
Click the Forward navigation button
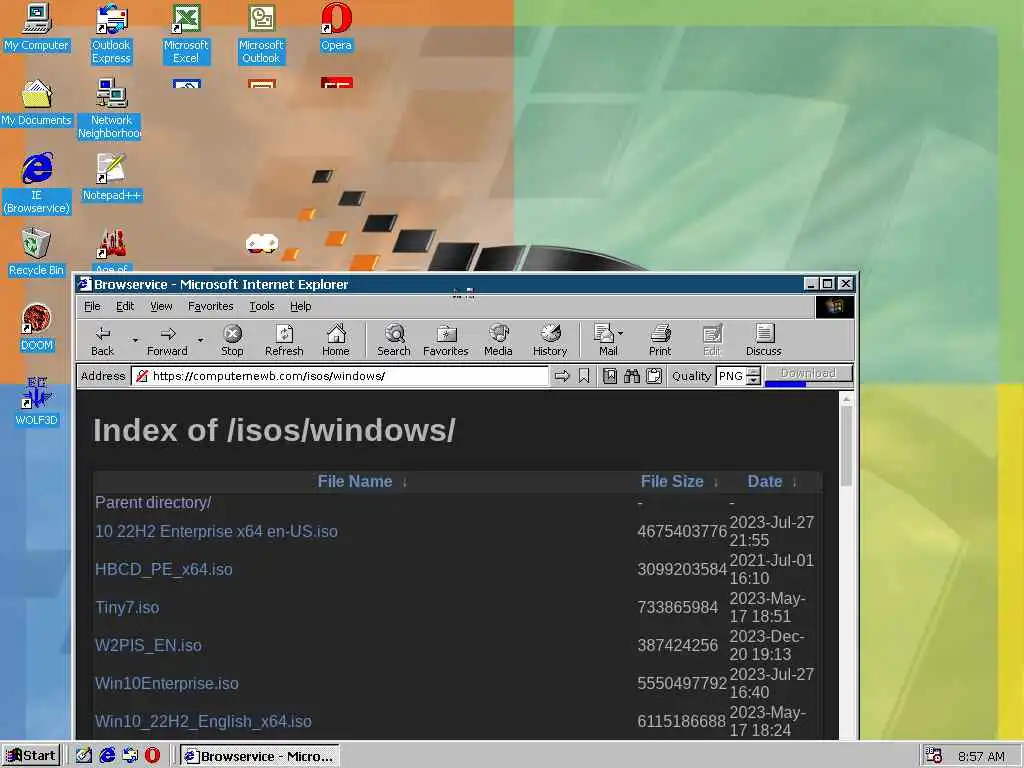[x=167, y=340]
